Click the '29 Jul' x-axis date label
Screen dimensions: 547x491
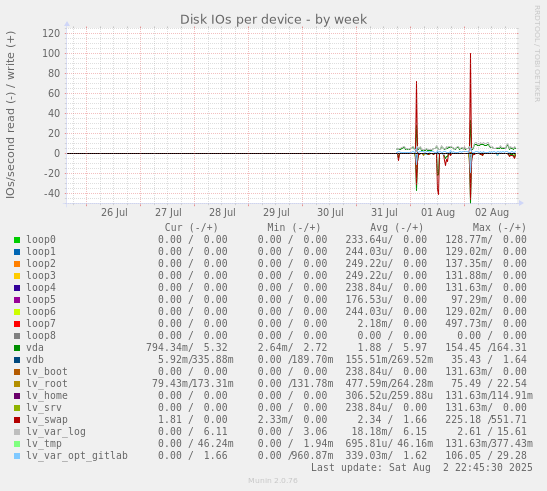coord(276,213)
